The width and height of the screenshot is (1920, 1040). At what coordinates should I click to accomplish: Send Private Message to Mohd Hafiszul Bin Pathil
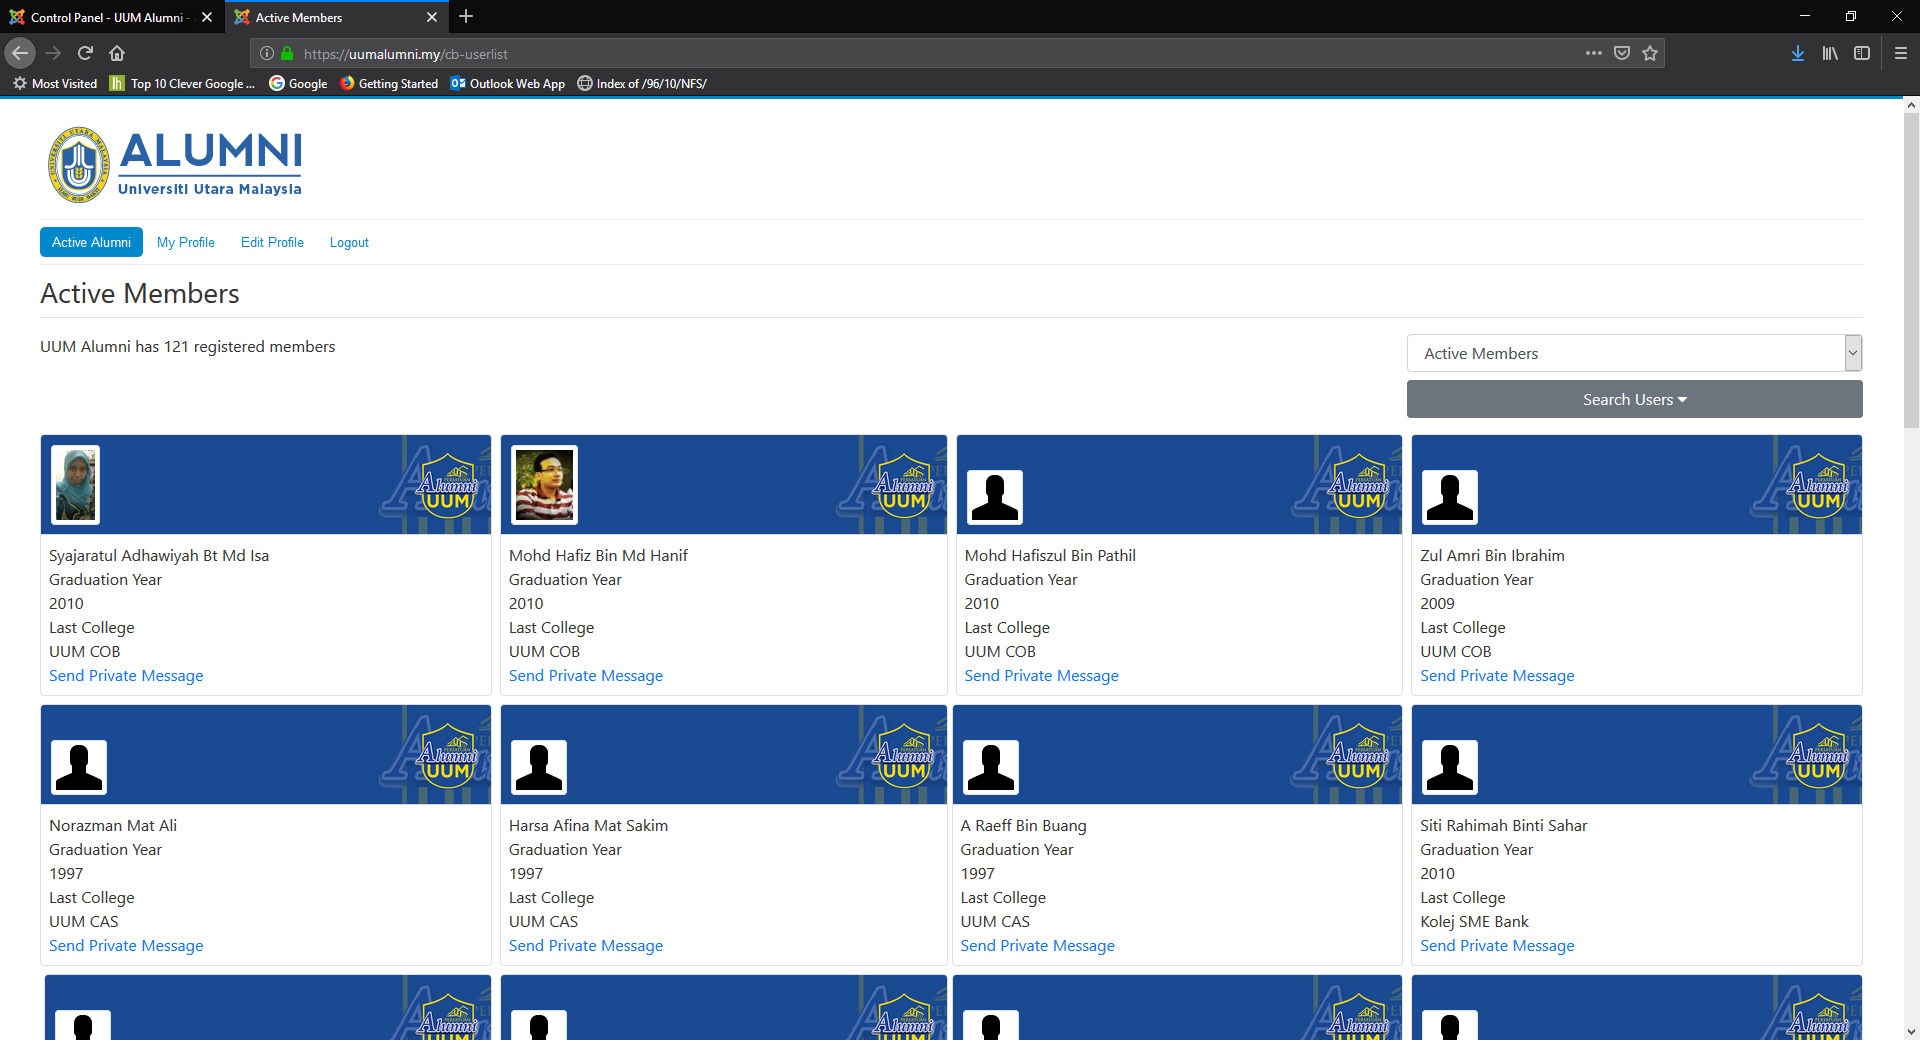(x=1042, y=676)
